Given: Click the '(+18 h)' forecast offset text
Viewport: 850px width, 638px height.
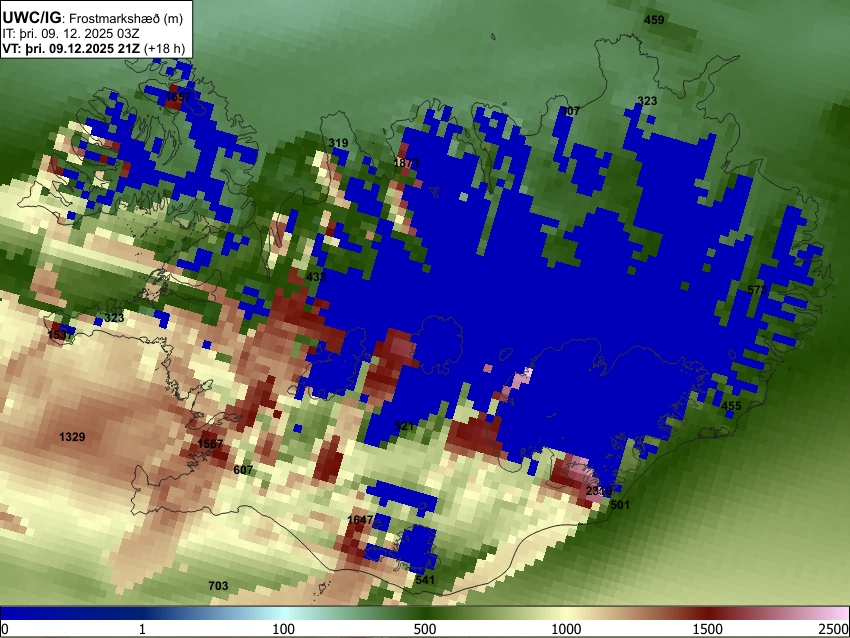Looking at the screenshot, I should click(x=164, y=48).
